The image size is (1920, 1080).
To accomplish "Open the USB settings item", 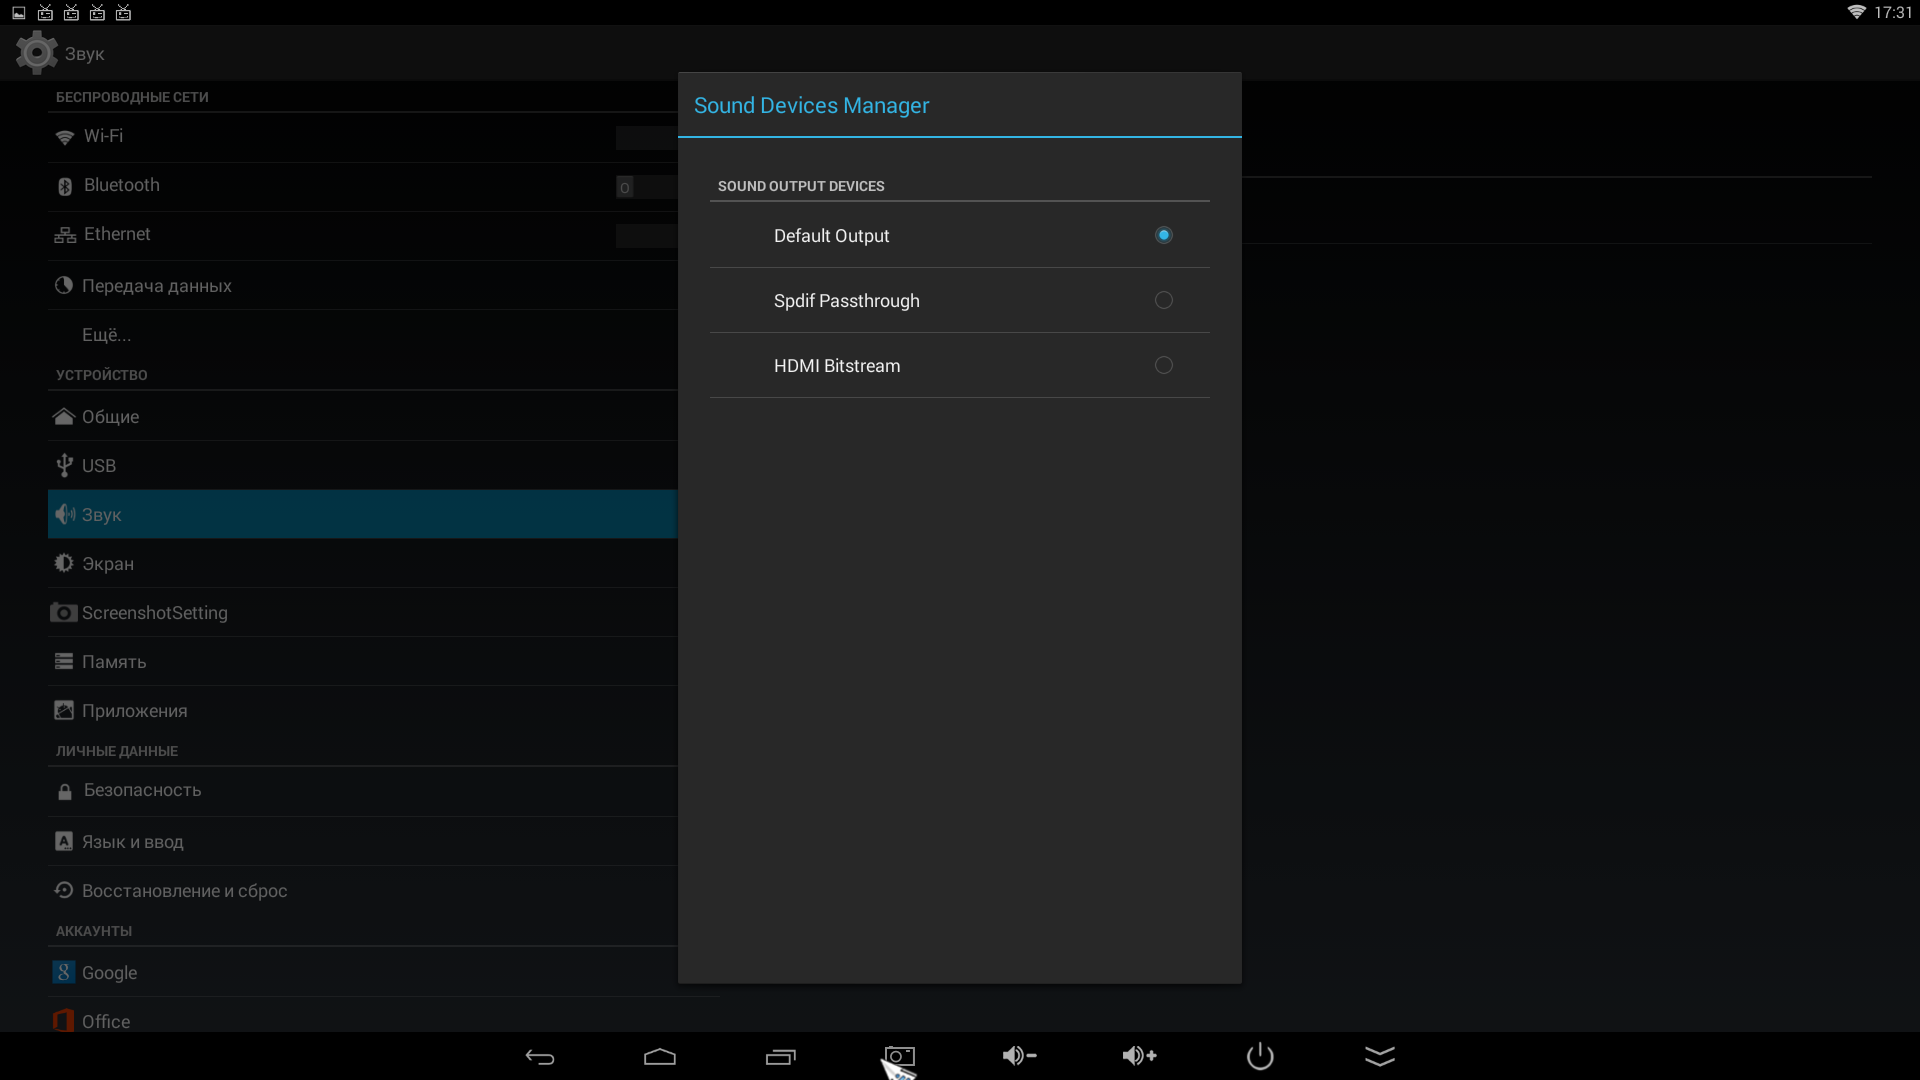I will tap(99, 466).
